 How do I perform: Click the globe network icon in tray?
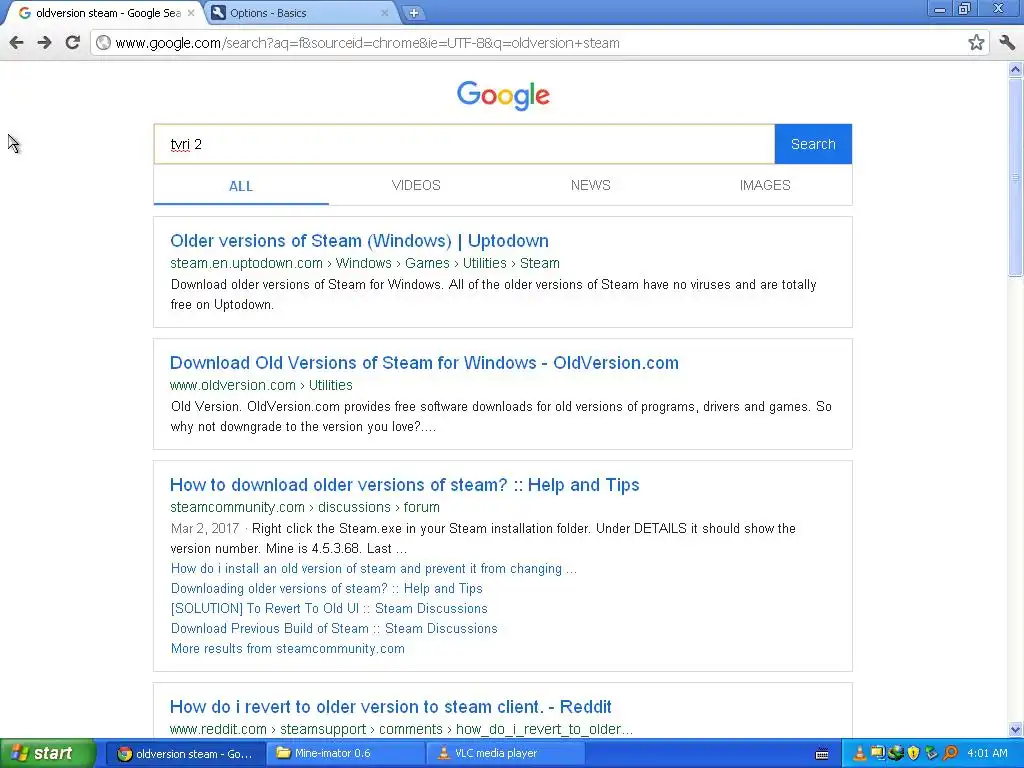pyautogui.click(x=895, y=754)
